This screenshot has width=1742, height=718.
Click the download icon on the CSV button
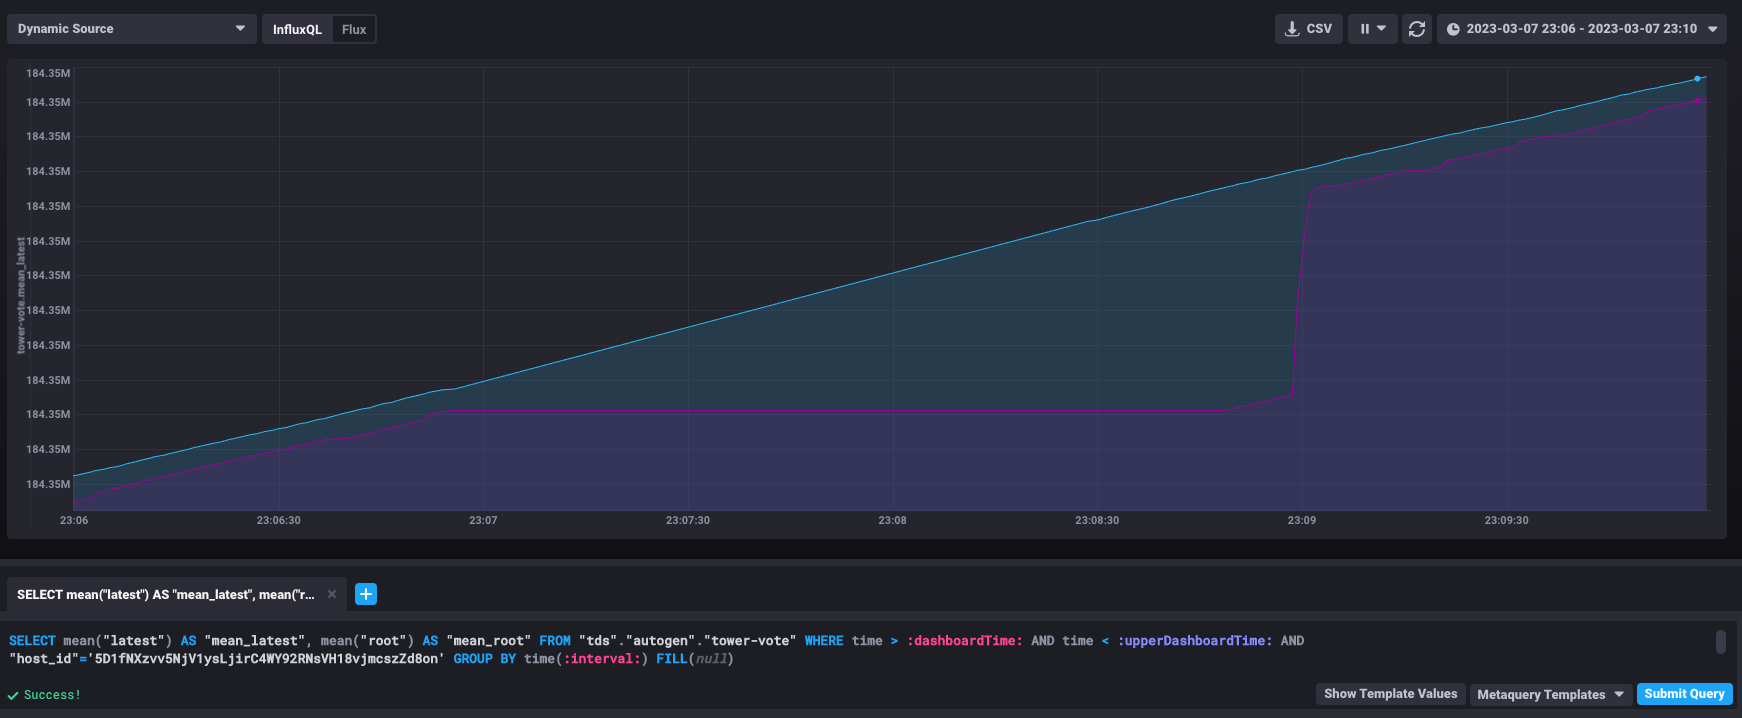[x=1292, y=29]
